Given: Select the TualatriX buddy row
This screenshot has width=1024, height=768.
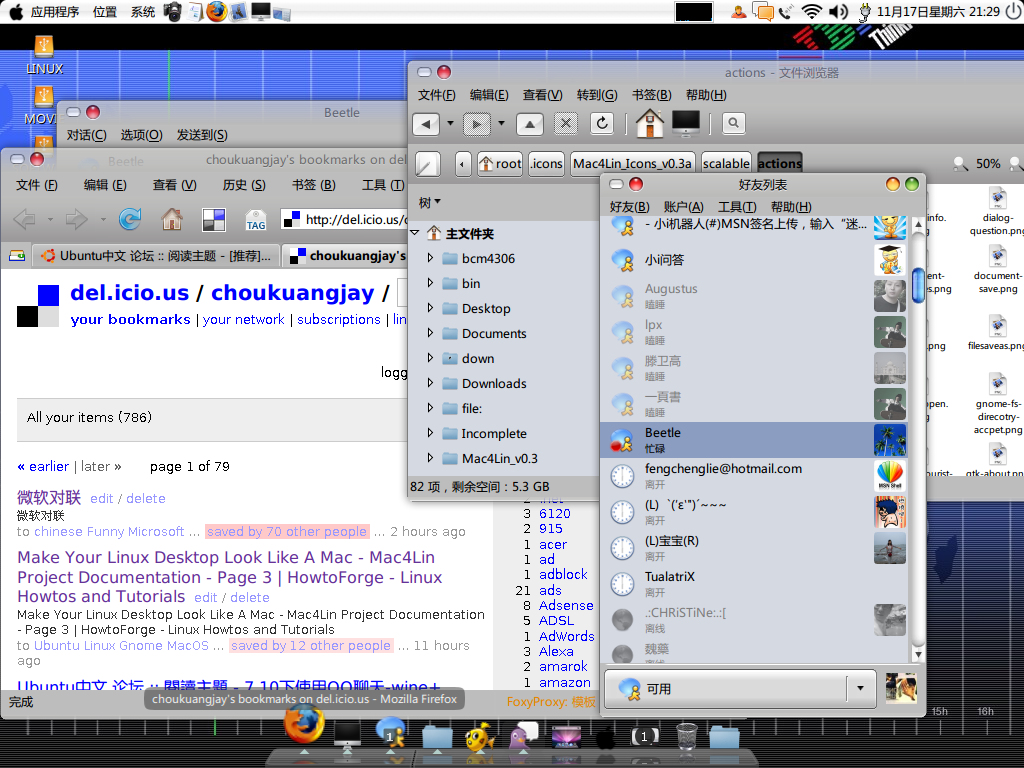Looking at the screenshot, I should pyautogui.click(x=754, y=583).
